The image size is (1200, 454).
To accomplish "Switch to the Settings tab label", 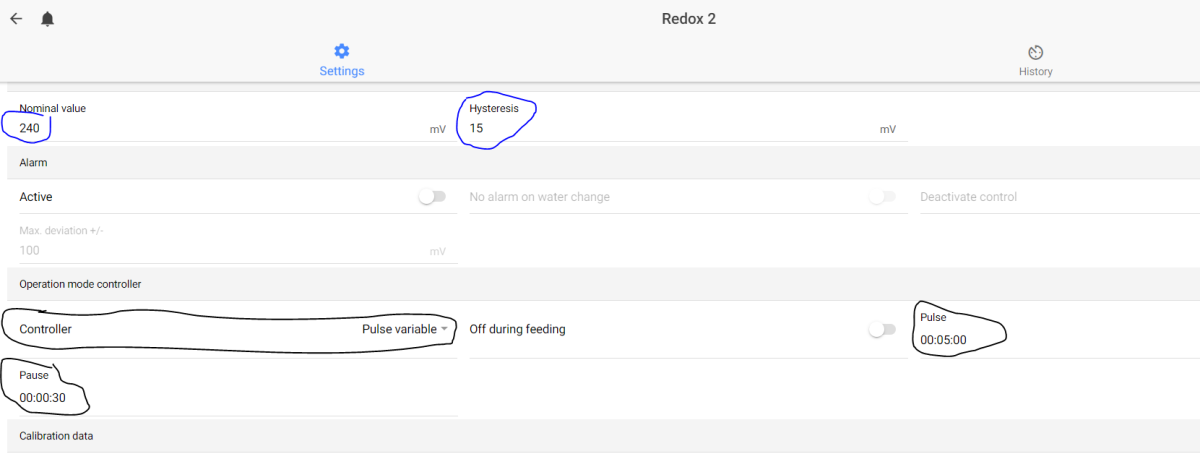I will coord(342,71).
